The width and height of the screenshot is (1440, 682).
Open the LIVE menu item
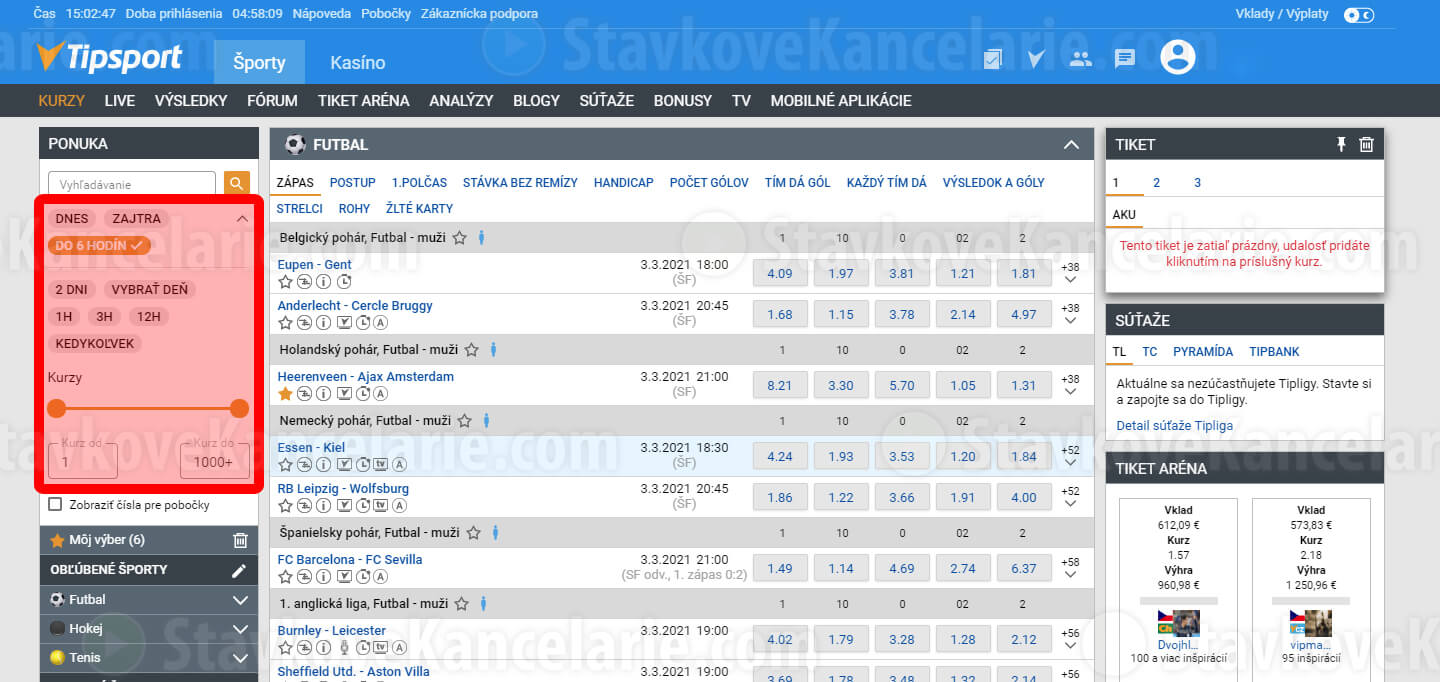tap(120, 100)
